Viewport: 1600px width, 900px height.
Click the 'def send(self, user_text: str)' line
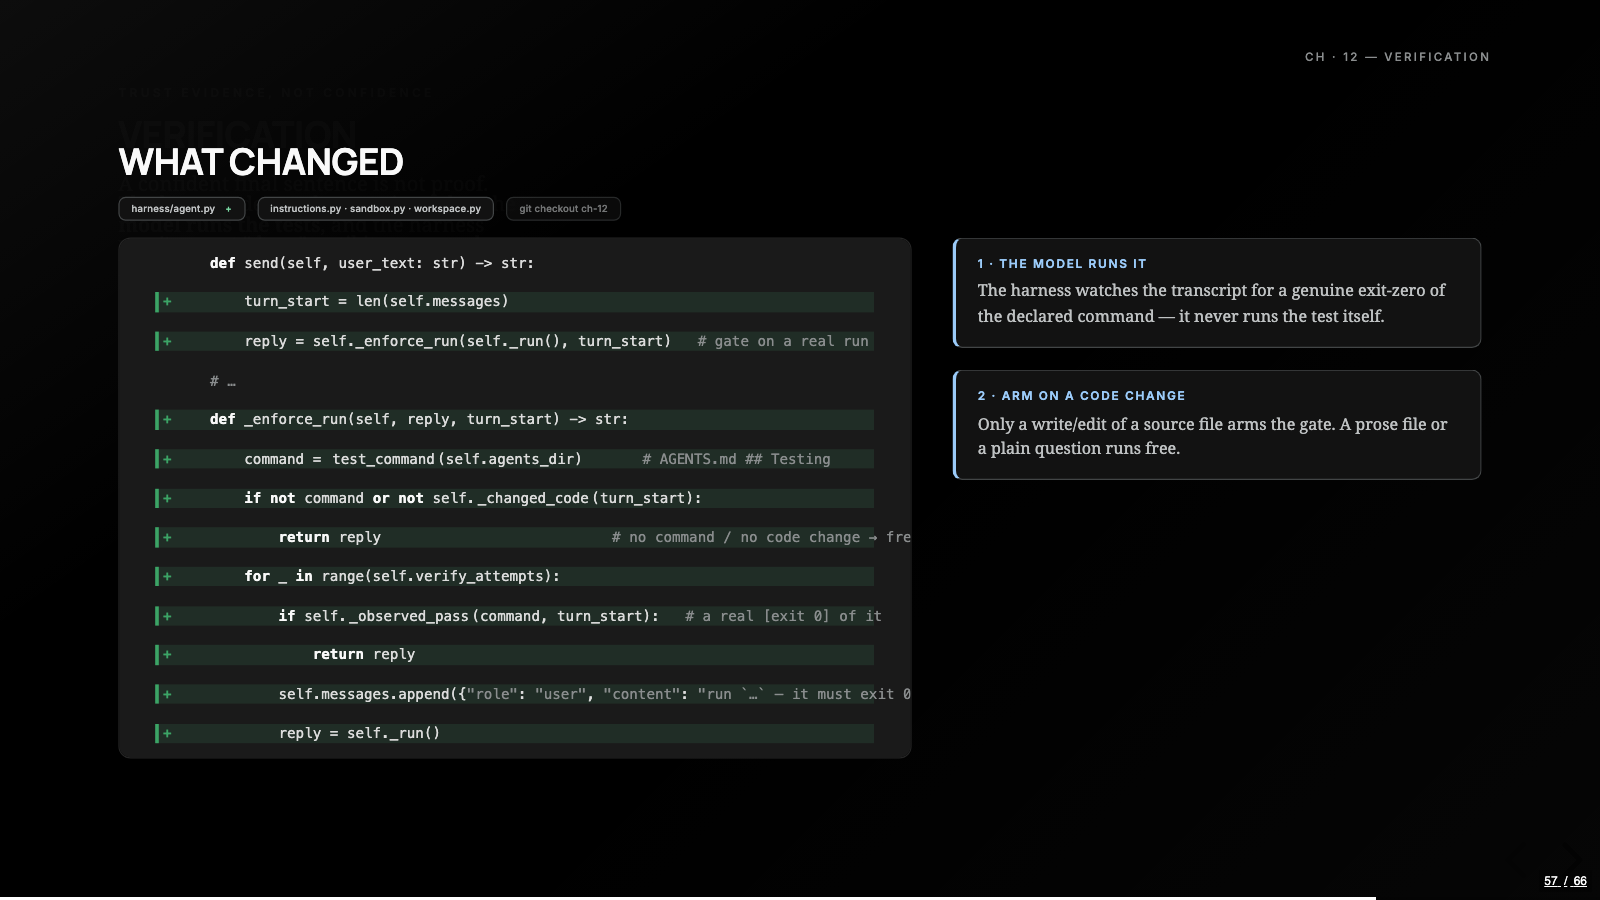pyautogui.click(x=372, y=263)
